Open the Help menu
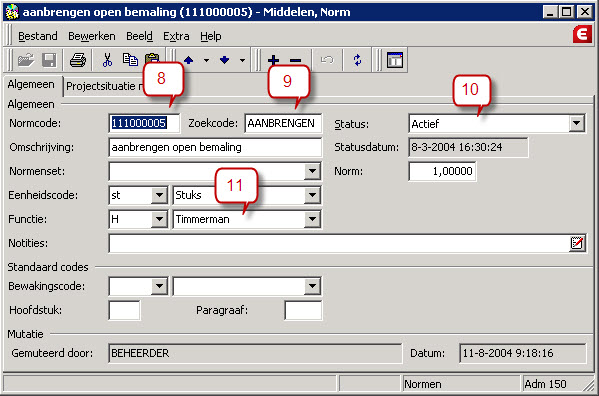 coord(211,36)
